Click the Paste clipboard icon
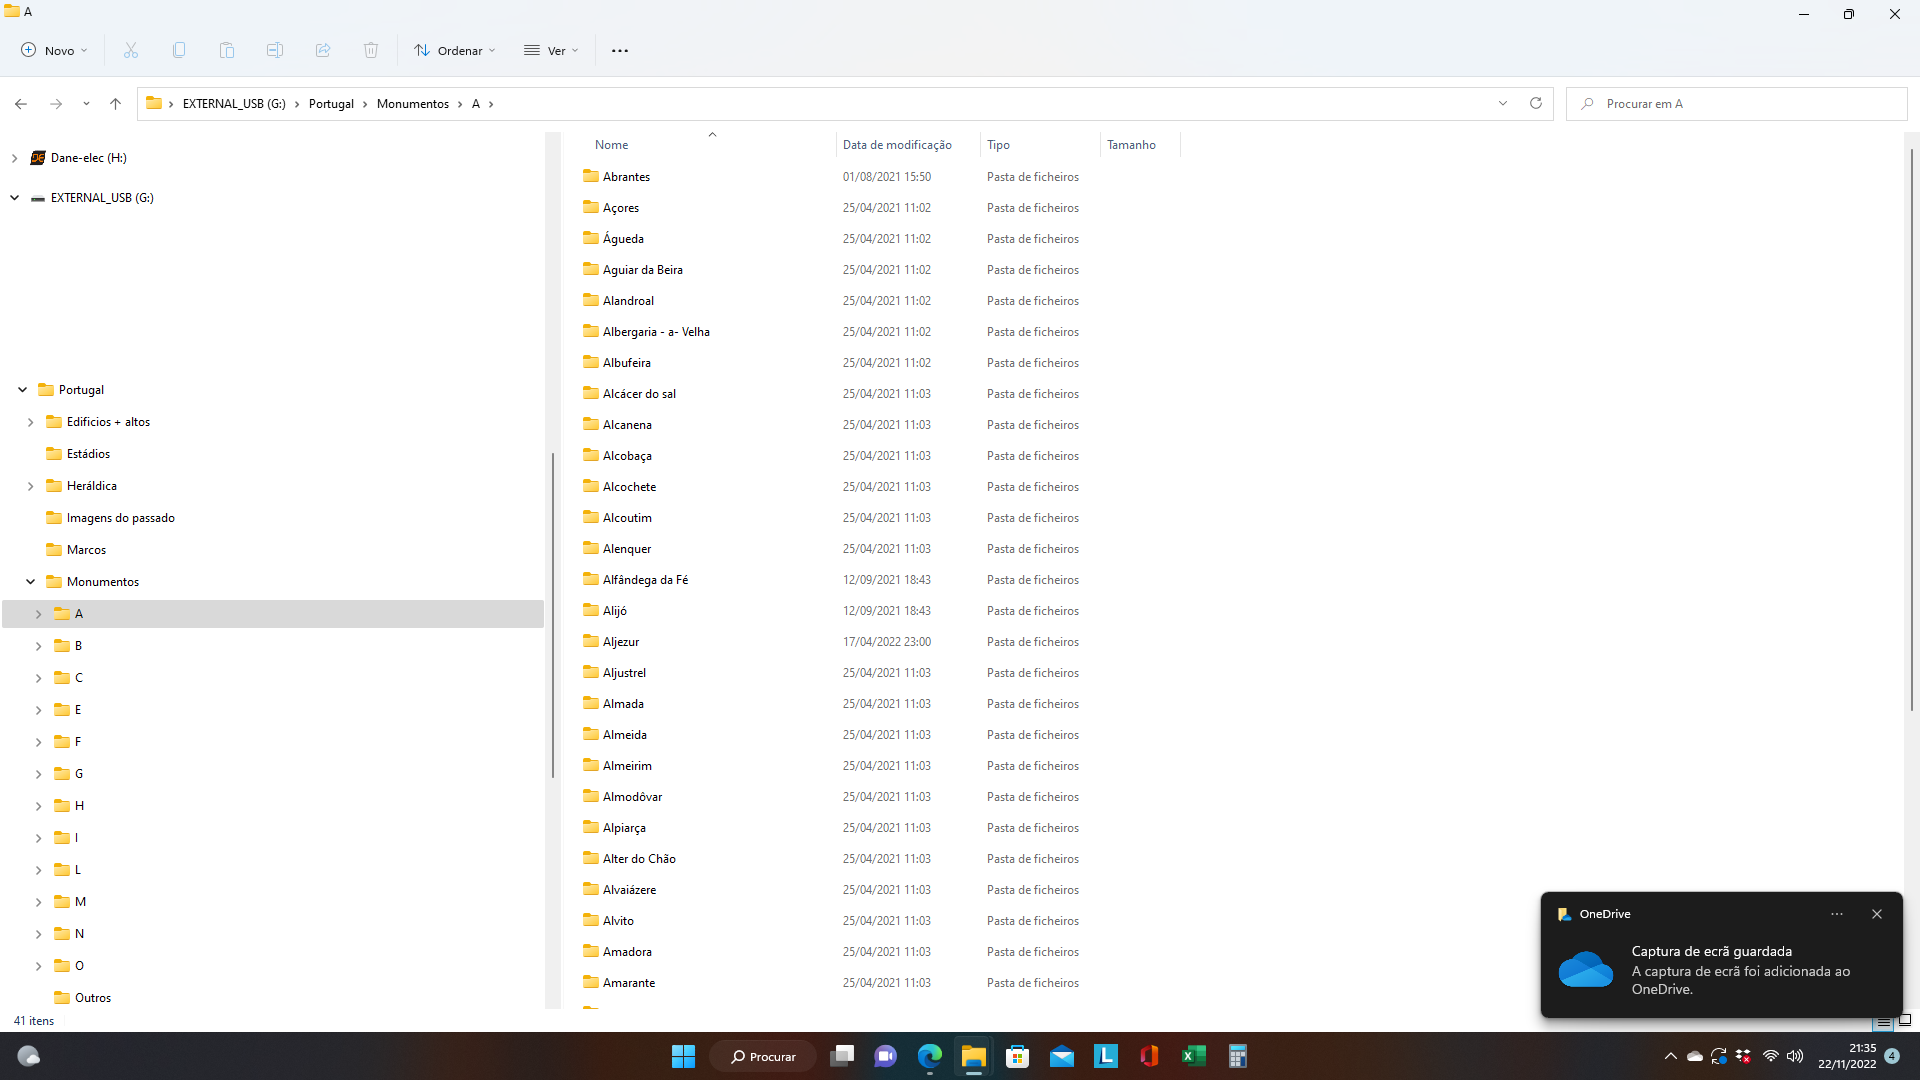1920x1080 pixels. tap(227, 50)
